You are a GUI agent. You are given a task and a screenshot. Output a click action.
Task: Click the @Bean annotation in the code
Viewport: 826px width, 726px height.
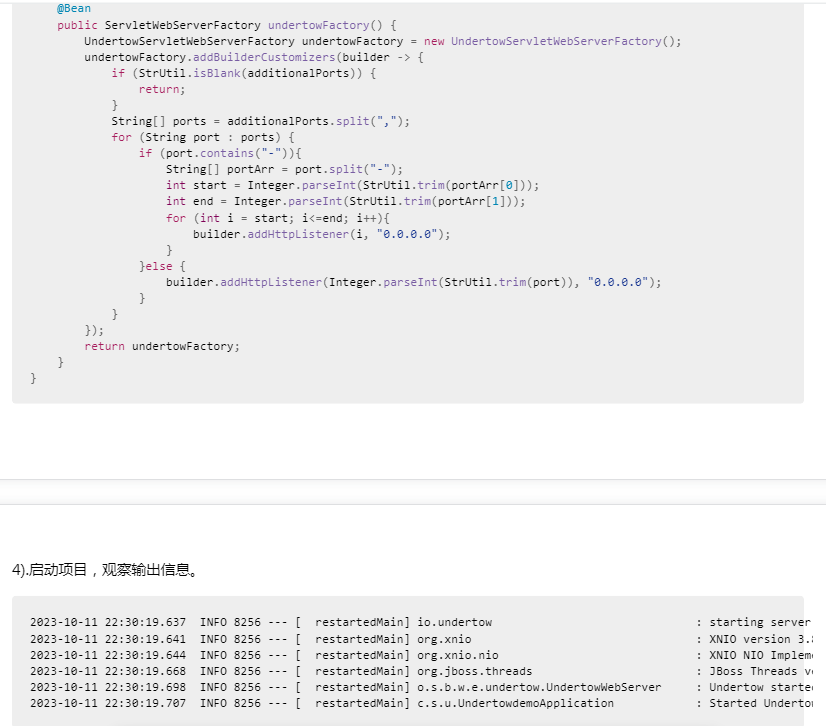[x=73, y=9]
